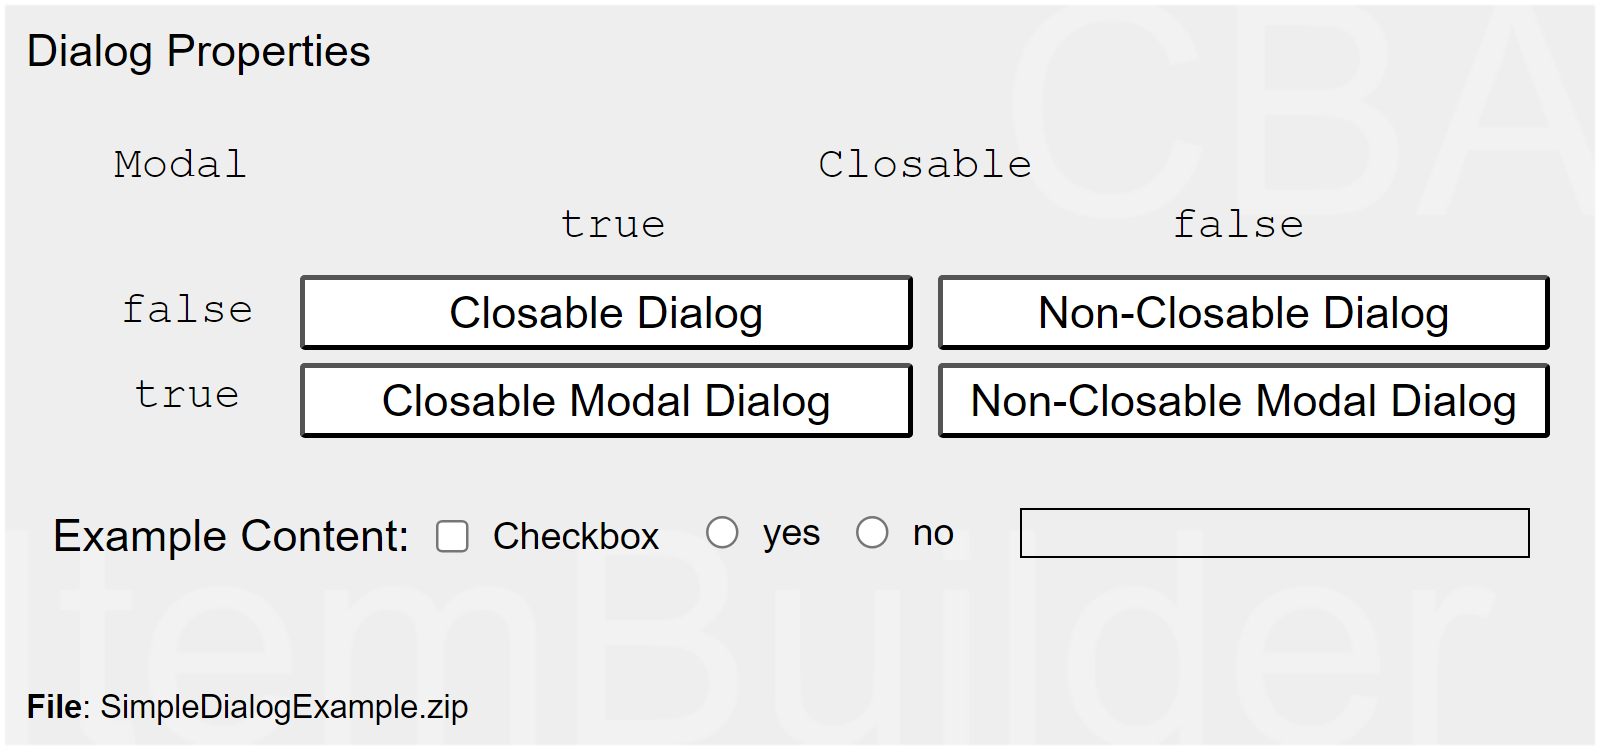This screenshot has width=1600, height=750.
Task: Choose the no radio button
Action: point(872,532)
